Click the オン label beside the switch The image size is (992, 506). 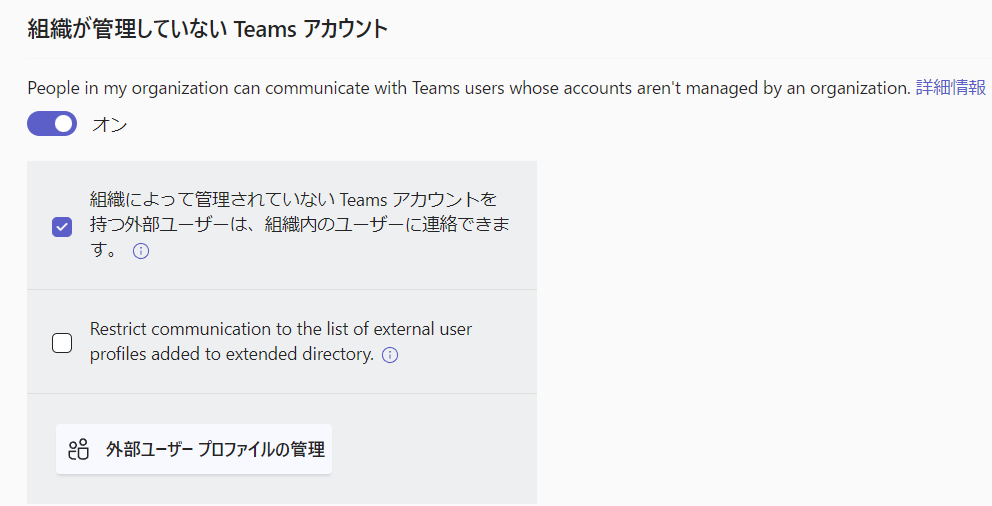point(109,125)
